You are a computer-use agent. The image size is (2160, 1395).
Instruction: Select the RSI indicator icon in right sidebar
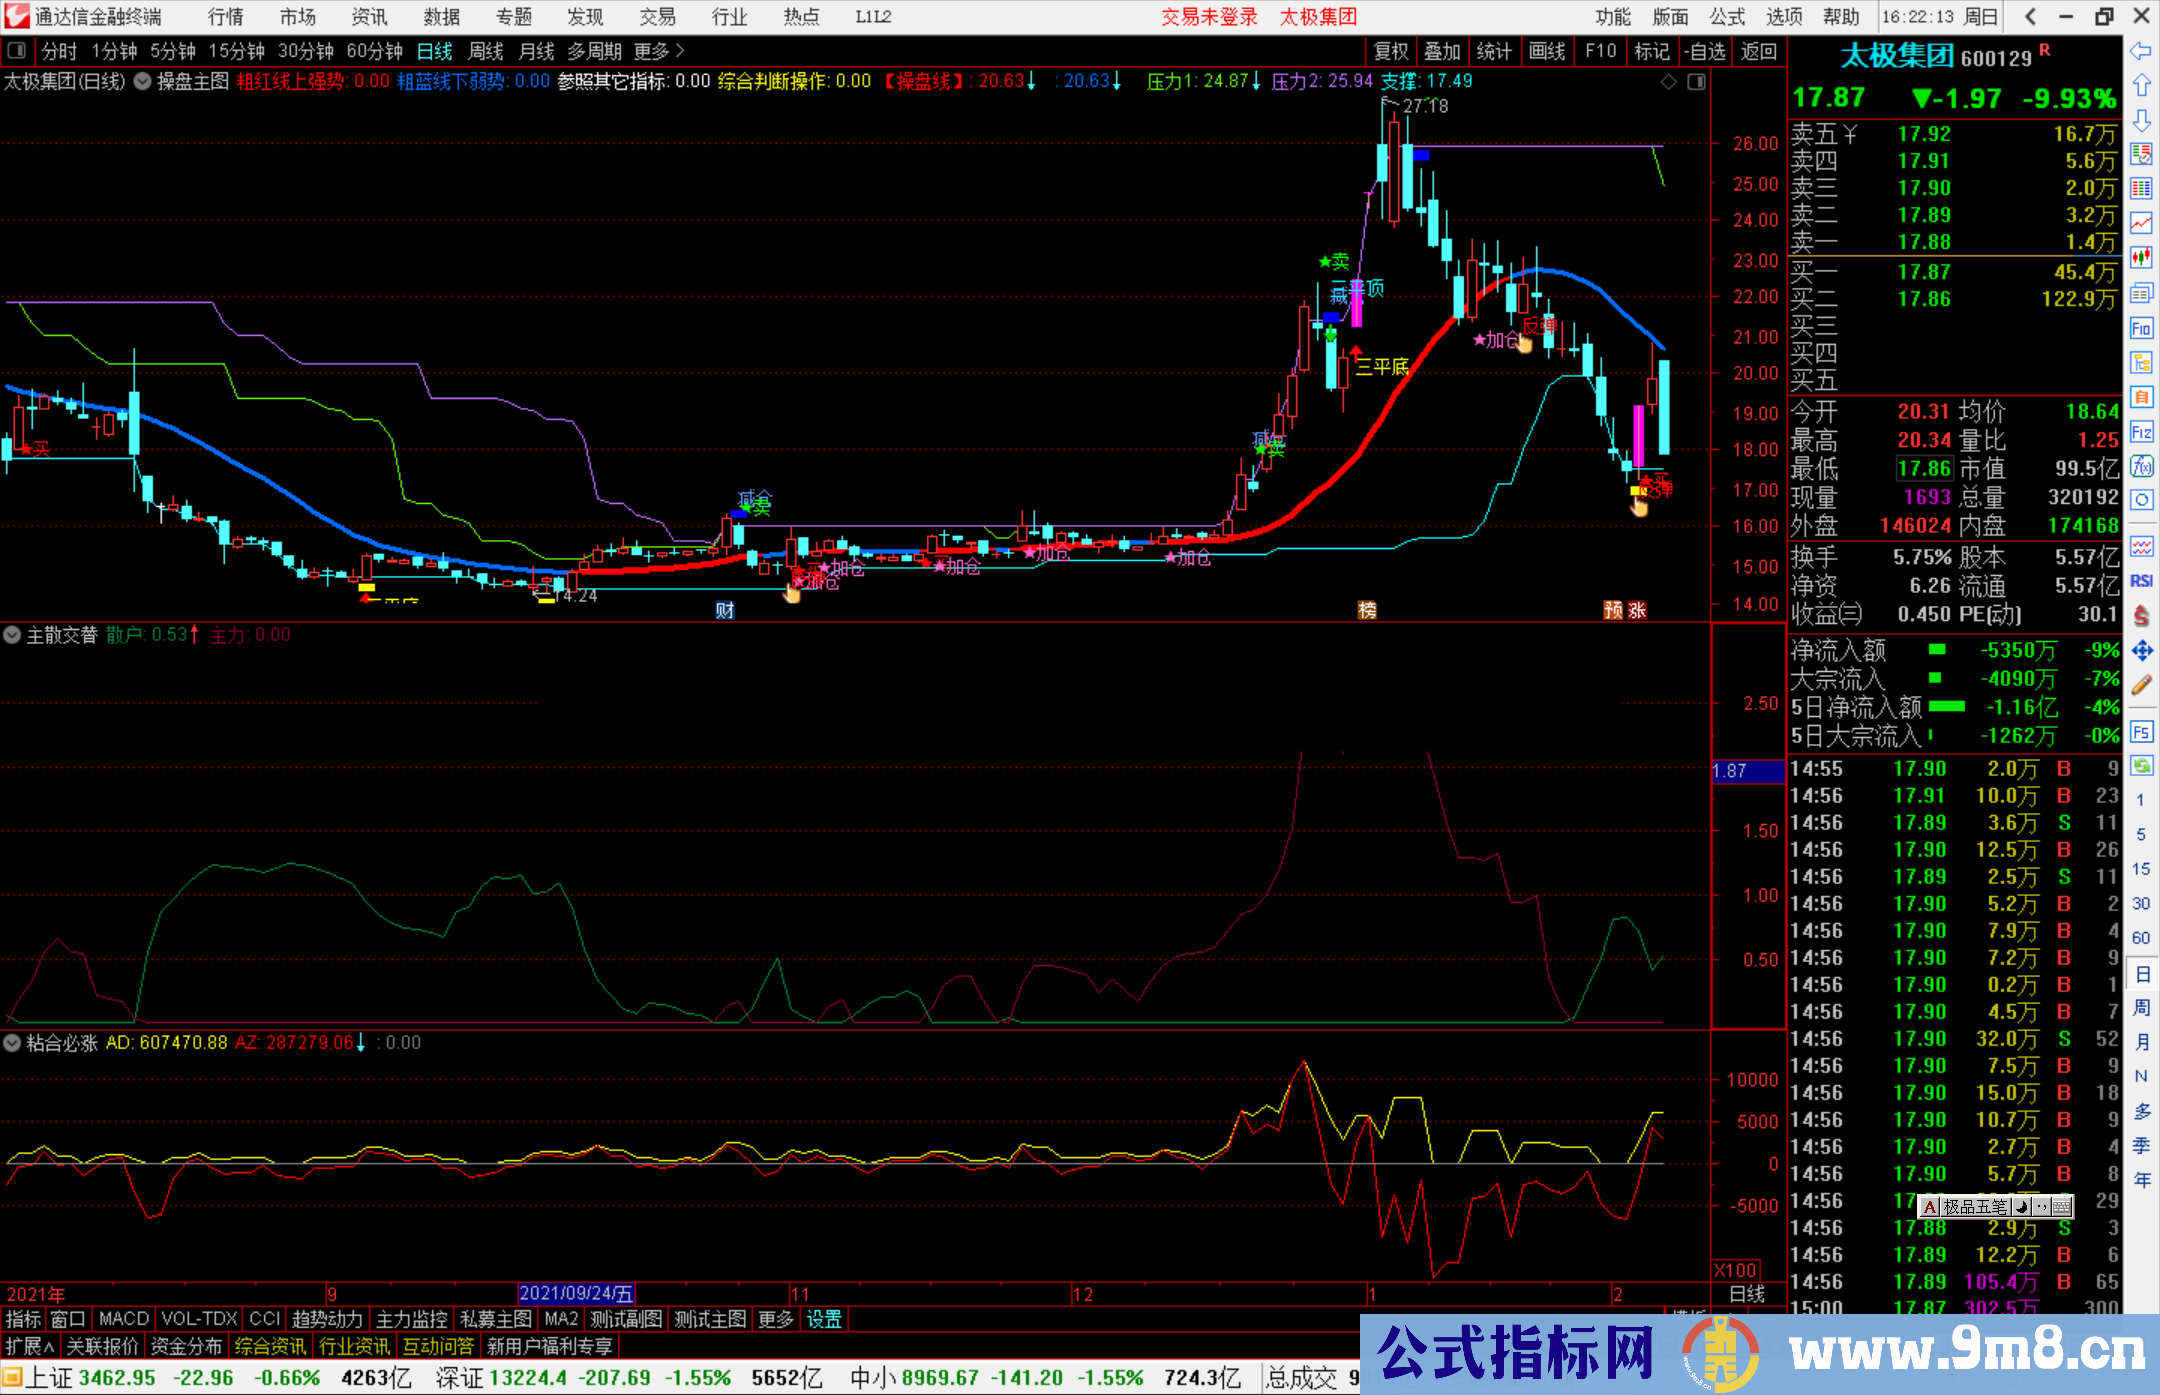coord(2142,580)
